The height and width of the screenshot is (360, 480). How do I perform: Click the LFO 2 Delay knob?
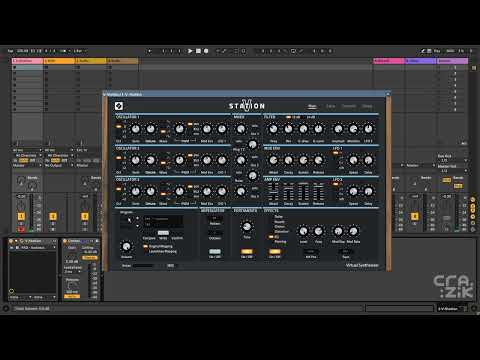tap(368, 191)
